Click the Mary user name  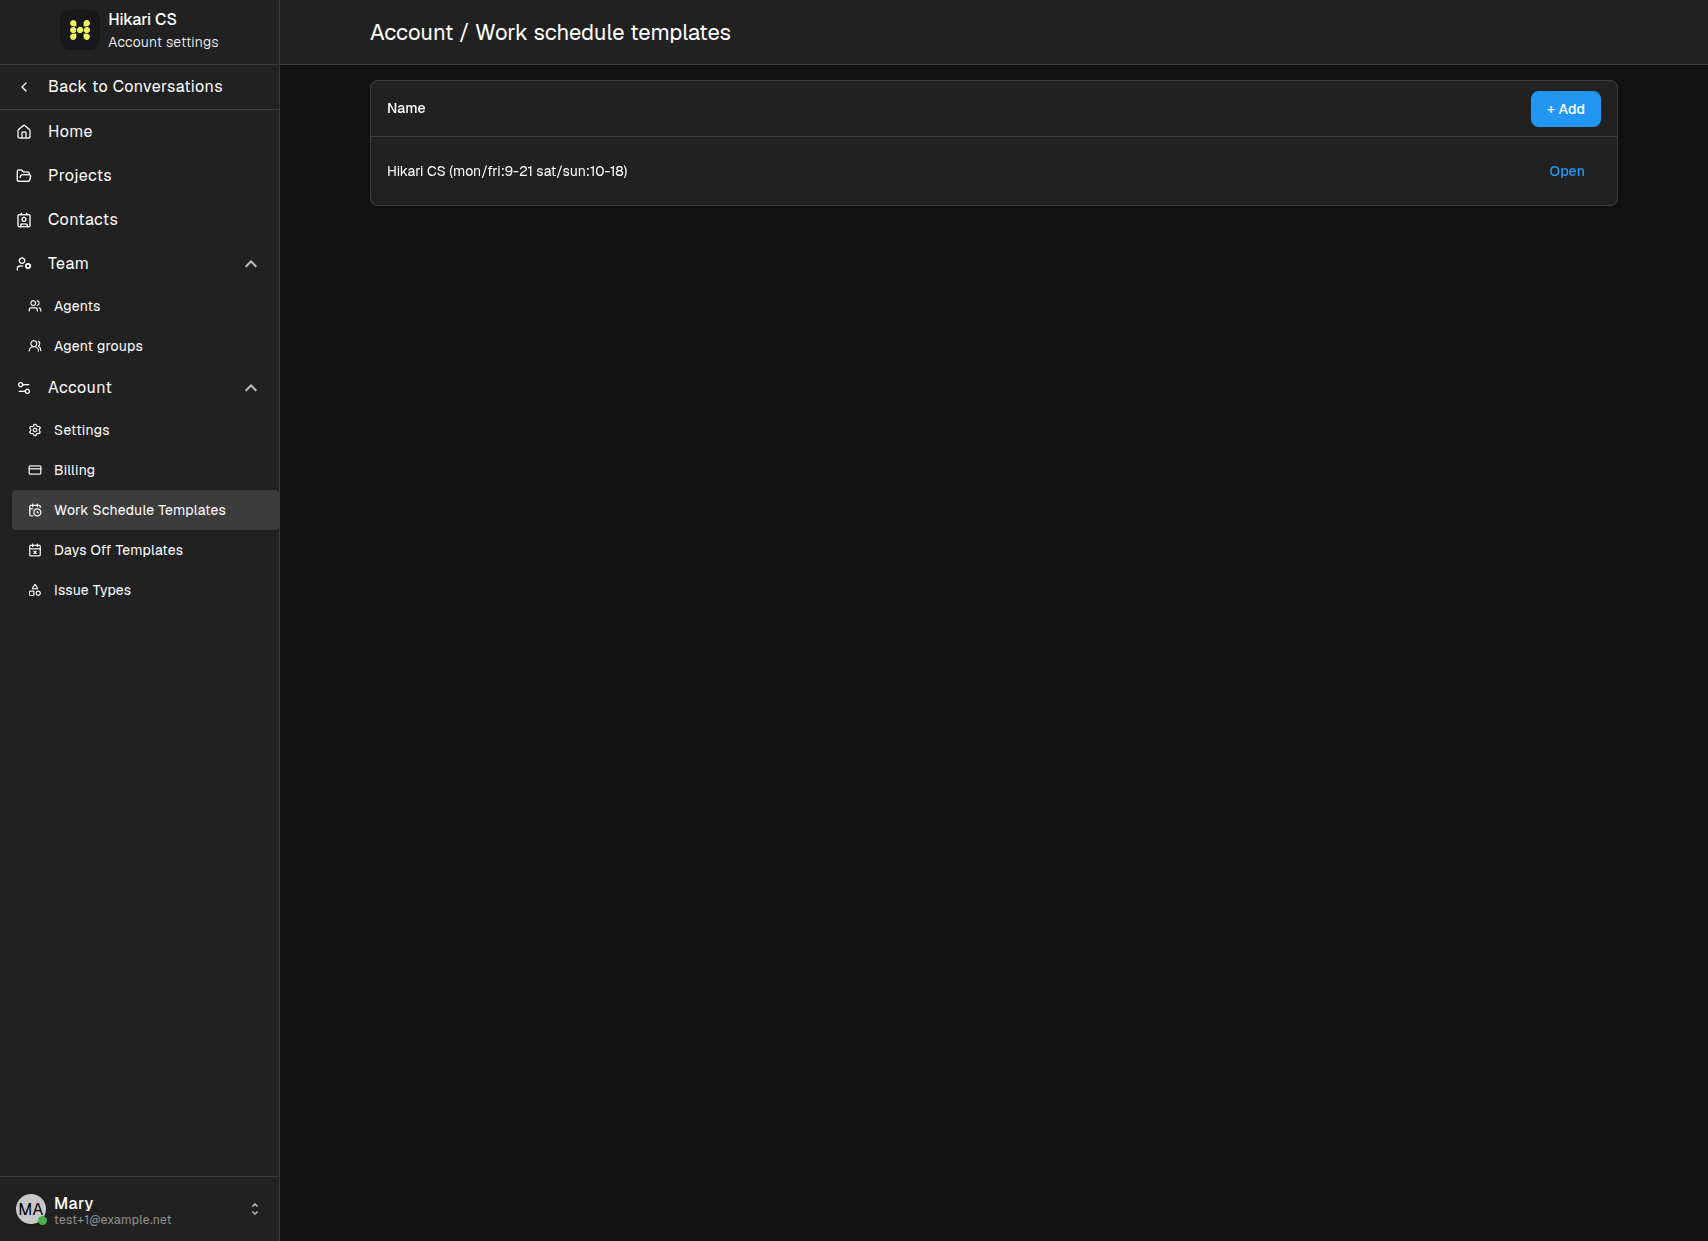click(73, 1203)
